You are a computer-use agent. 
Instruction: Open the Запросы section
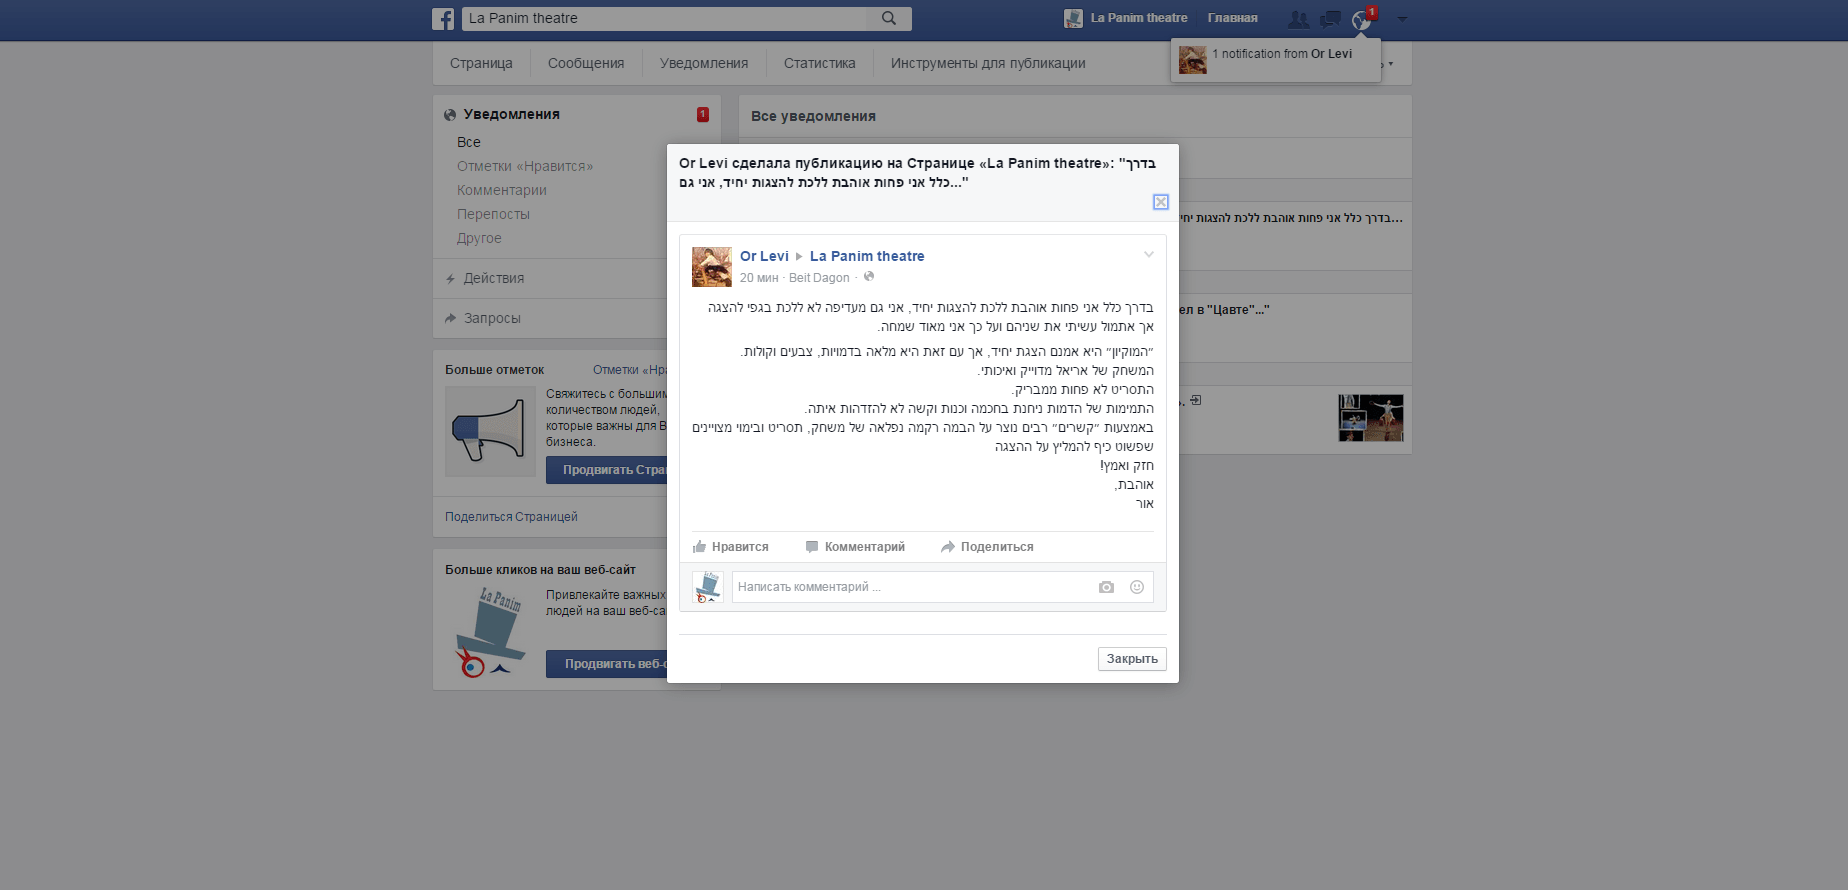tap(492, 318)
